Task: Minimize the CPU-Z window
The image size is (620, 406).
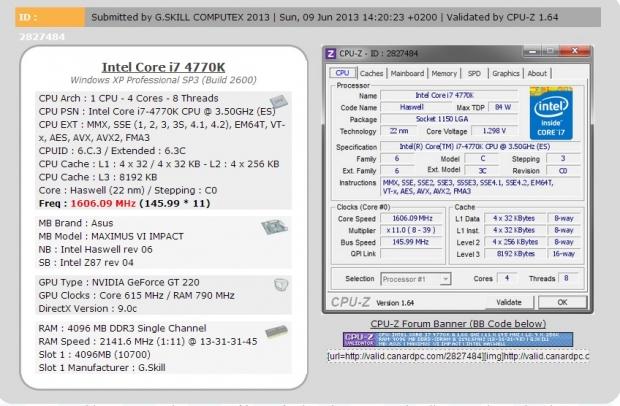Action: (533, 51)
